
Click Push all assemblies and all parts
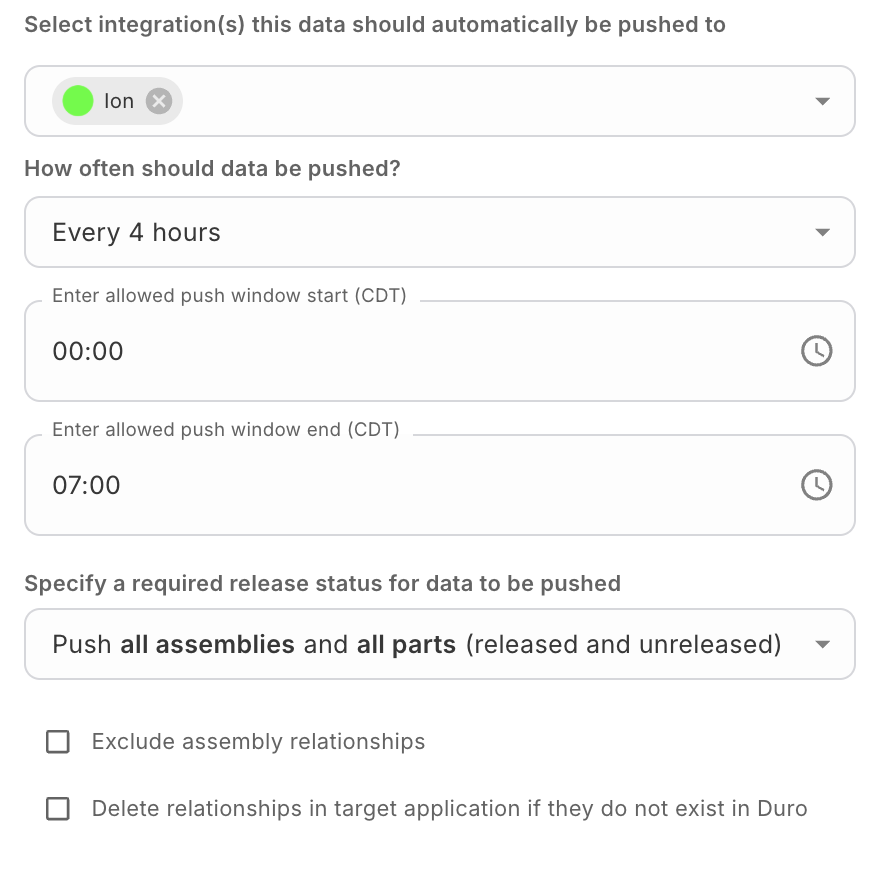tap(416, 644)
